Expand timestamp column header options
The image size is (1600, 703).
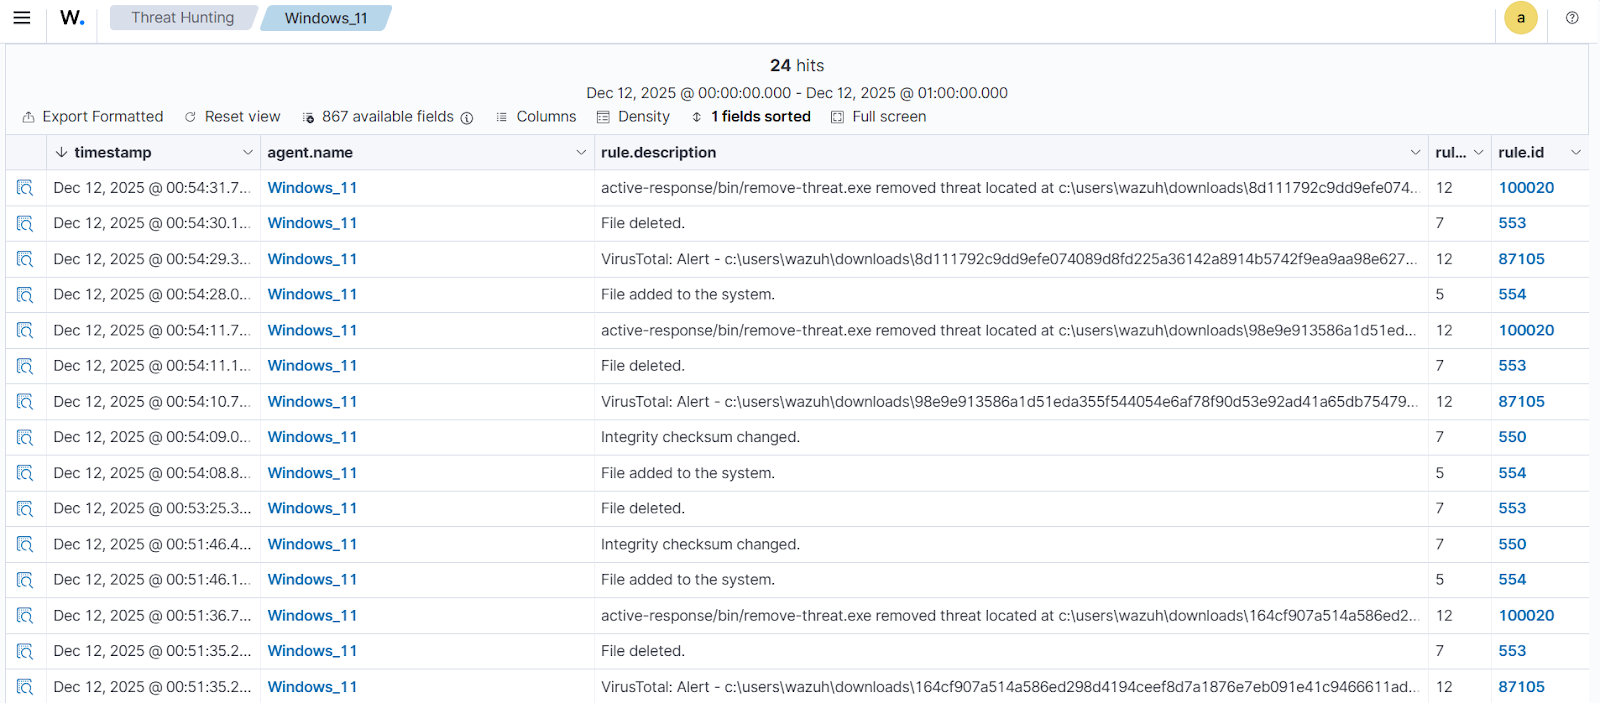(247, 153)
